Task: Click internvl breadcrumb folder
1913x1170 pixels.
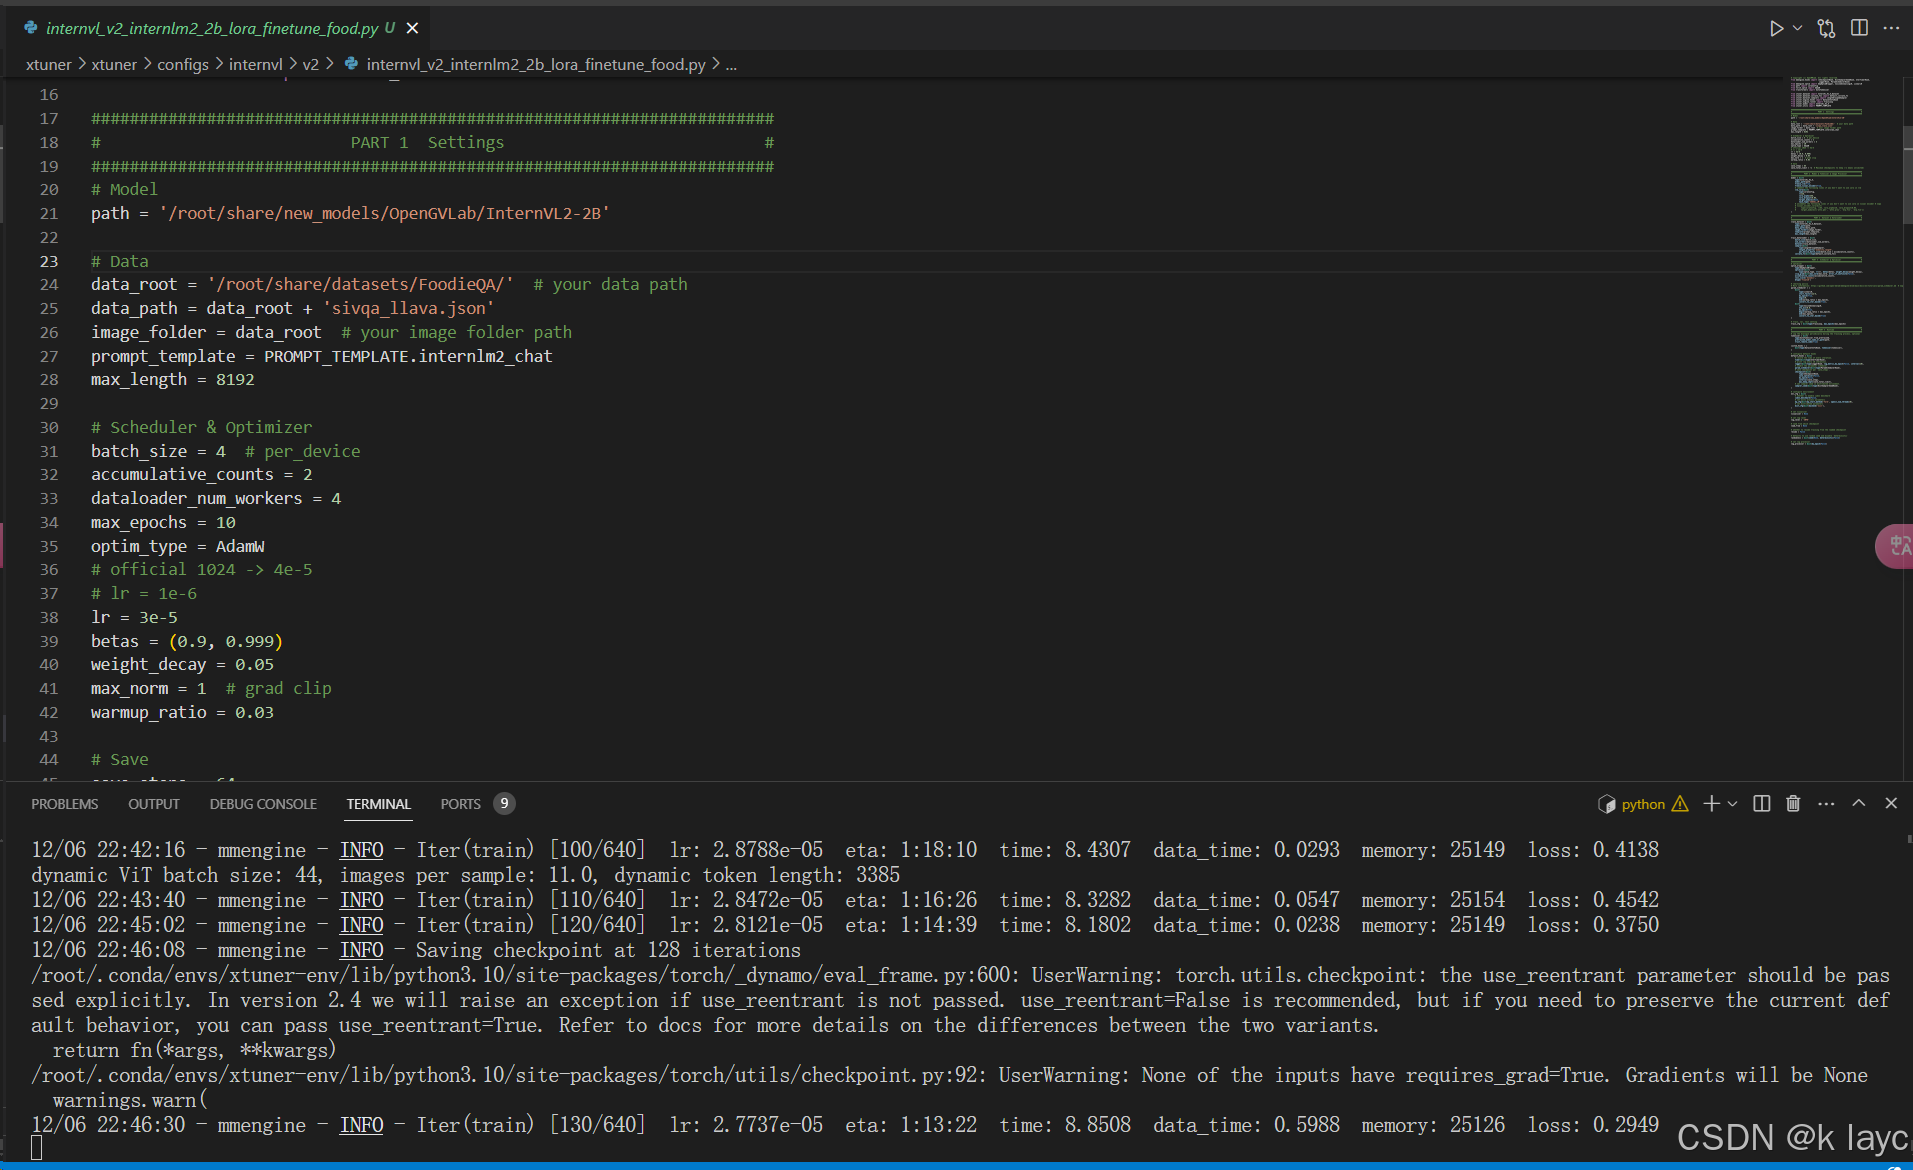Action: point(256,64)
